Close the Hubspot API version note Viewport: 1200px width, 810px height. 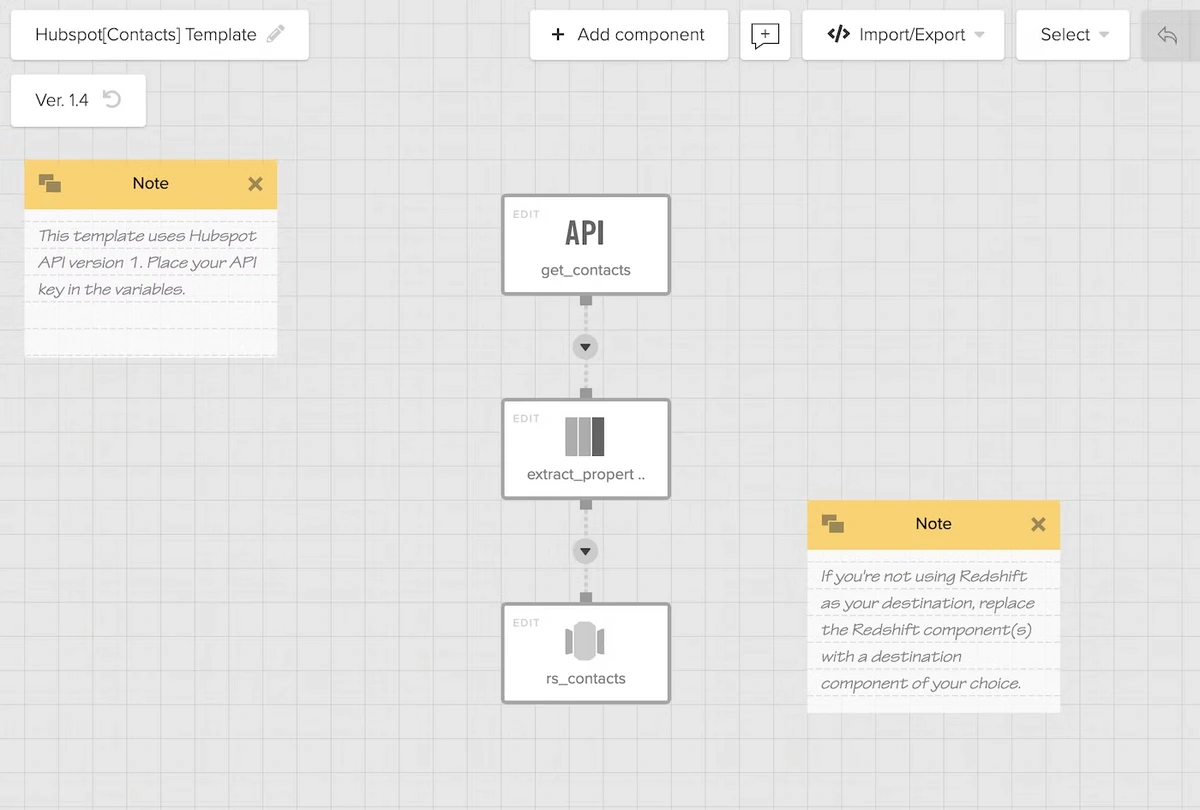255,184
